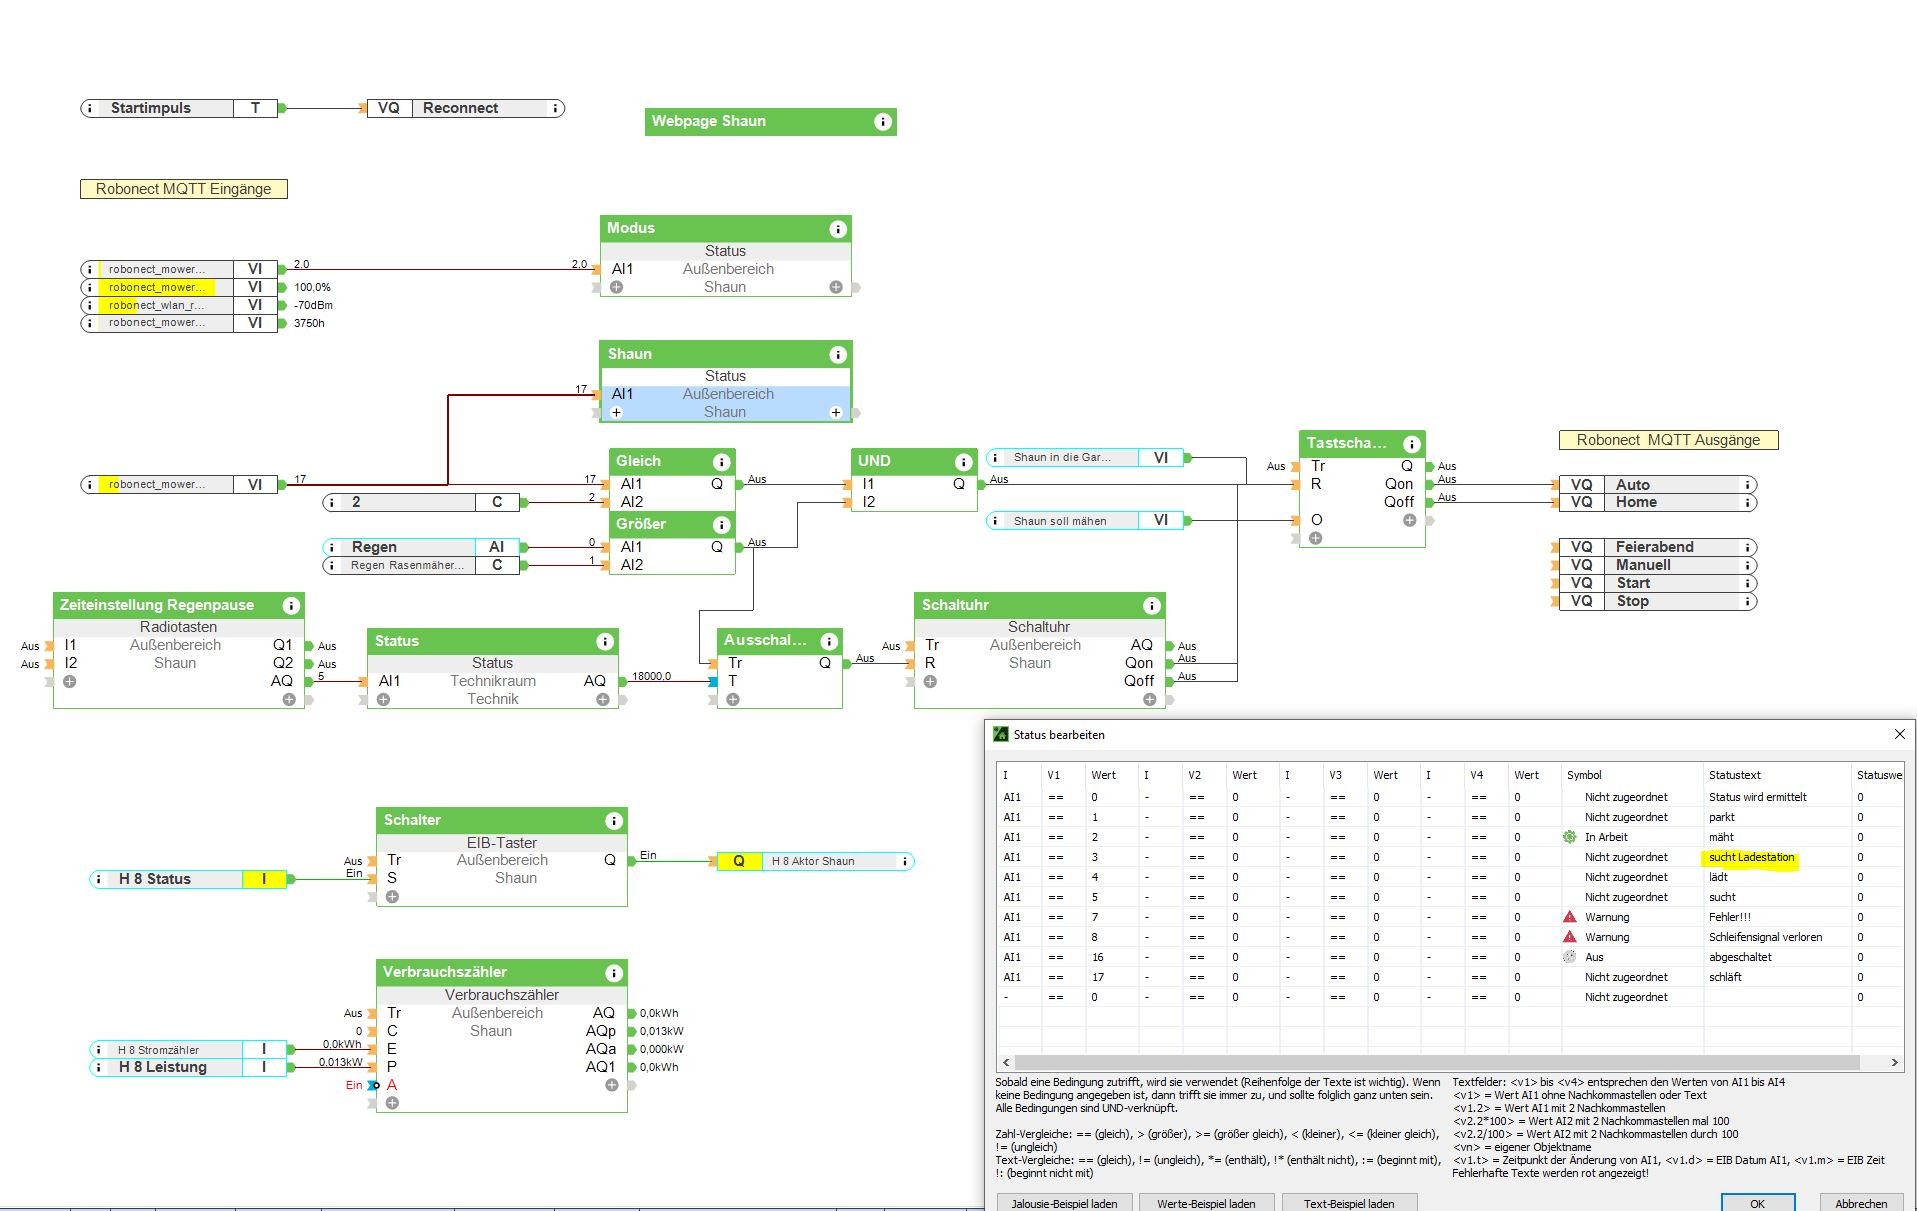Add input via plus on Ausschal... block

(x=733, y=700)
